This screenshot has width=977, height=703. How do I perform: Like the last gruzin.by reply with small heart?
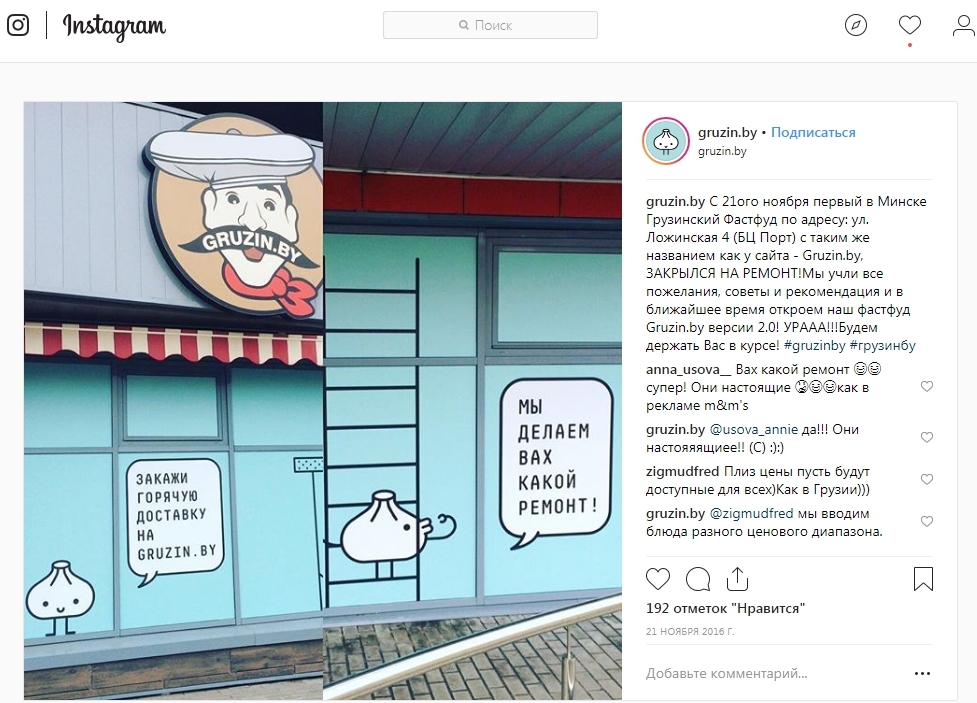point(927,521)
